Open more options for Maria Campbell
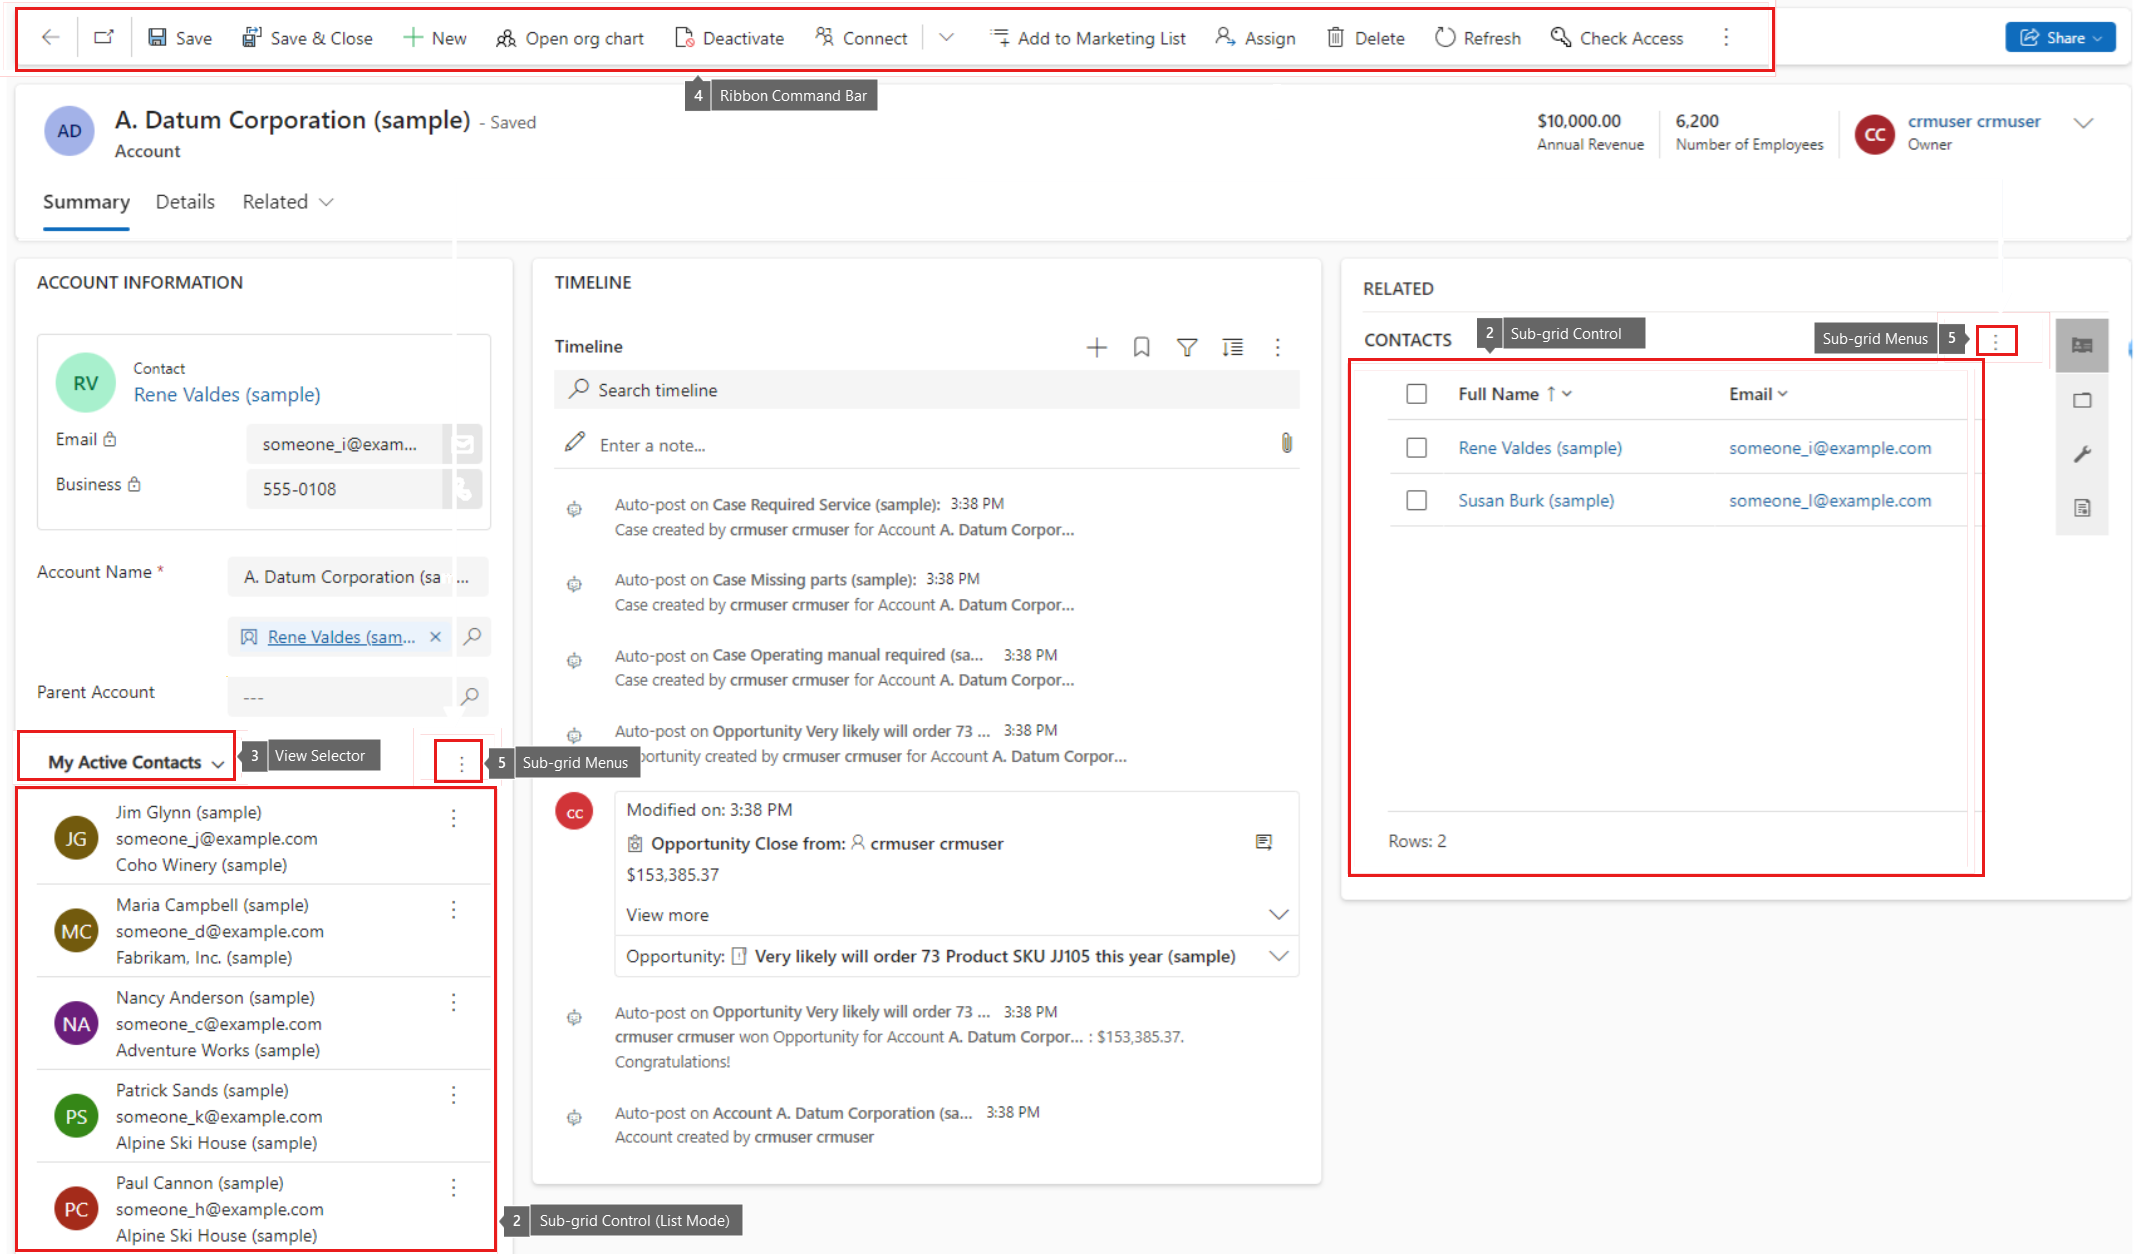The image size is (2139, 1254). (453, 910)
